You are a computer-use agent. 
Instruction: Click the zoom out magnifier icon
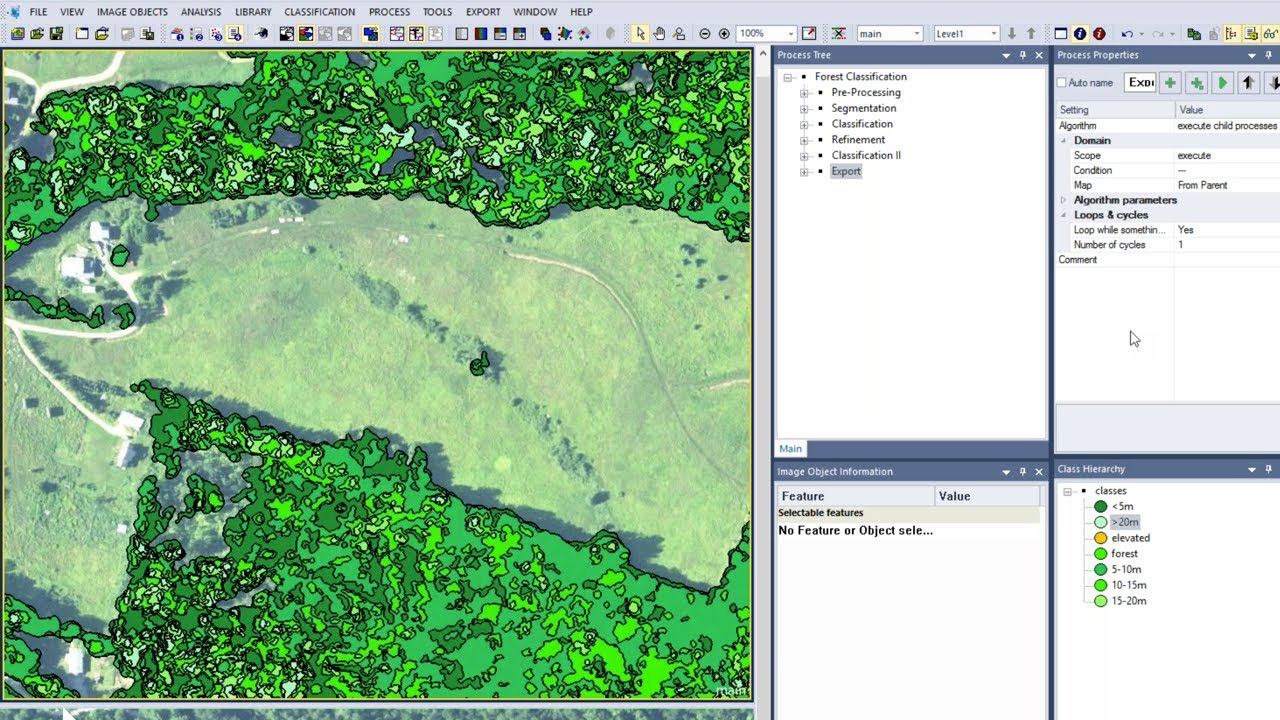click(705, 34)
